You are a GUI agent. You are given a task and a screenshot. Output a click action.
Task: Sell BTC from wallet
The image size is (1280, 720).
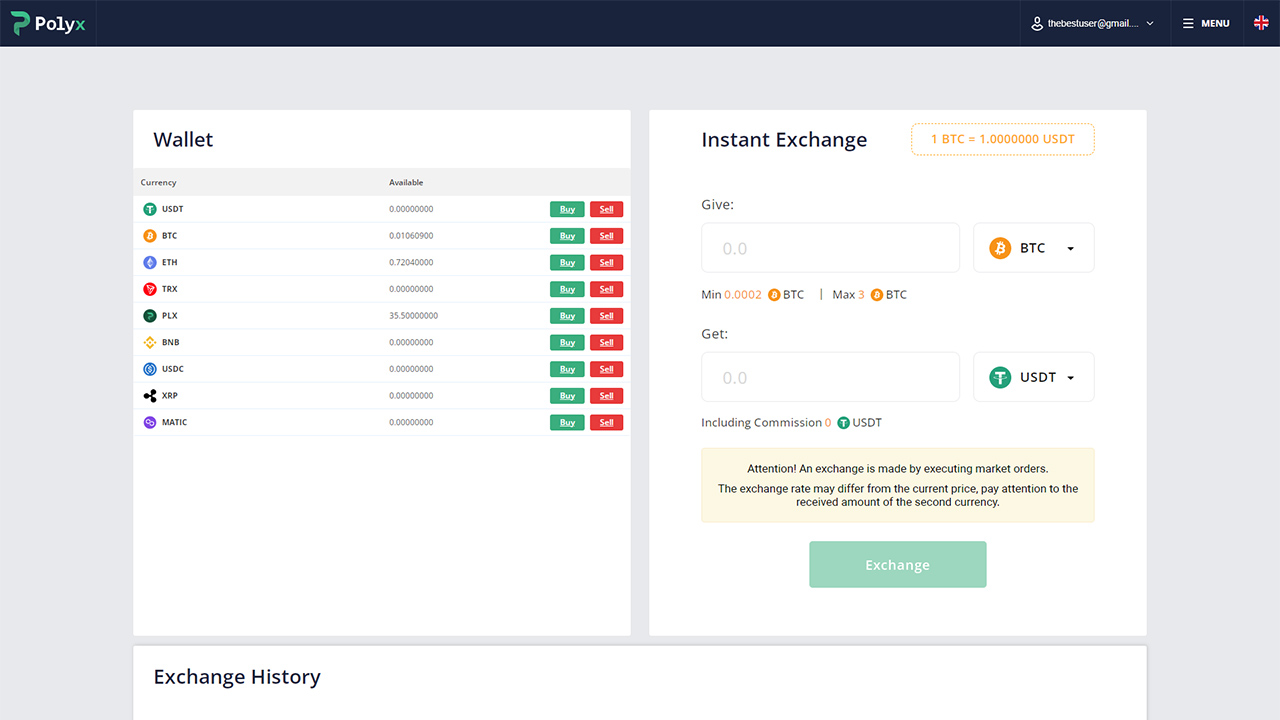606,236
